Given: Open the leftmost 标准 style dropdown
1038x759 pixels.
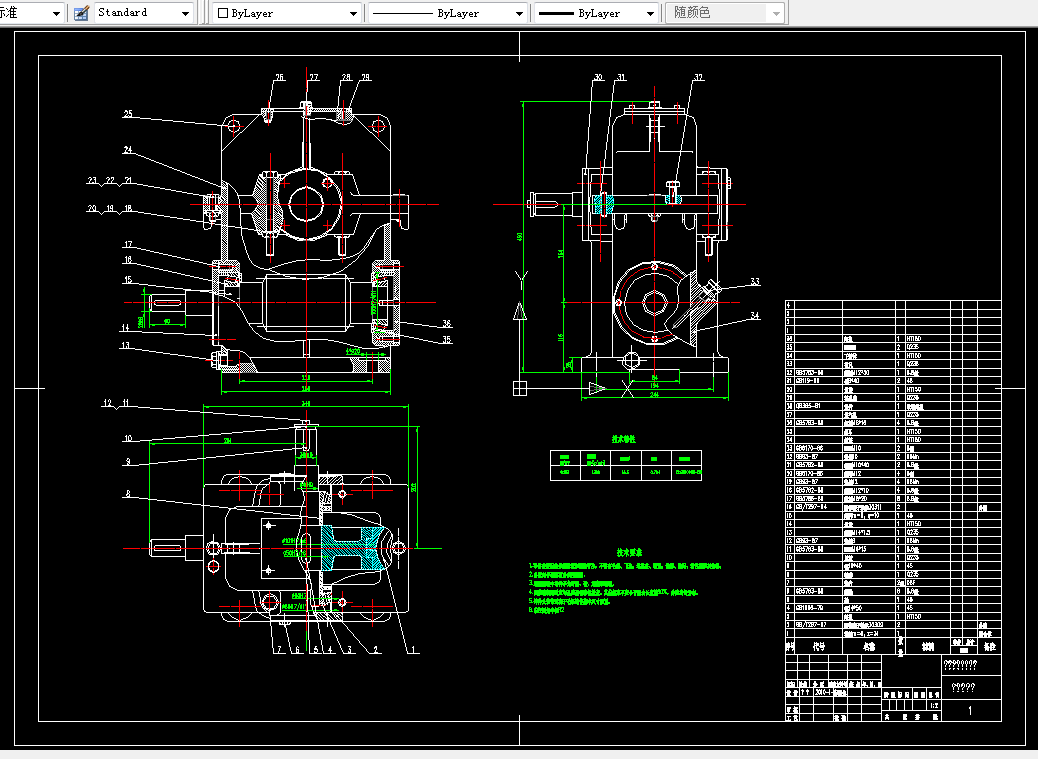Looking at the screenshot, I should point(30,13).
